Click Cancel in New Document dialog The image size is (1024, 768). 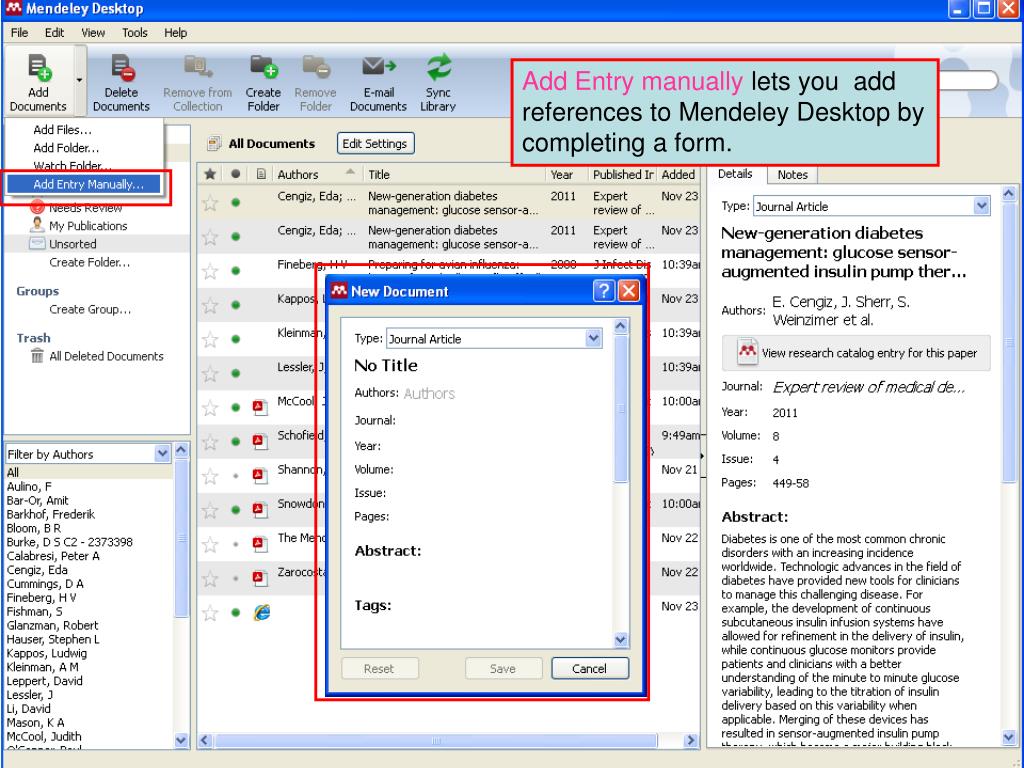(x=590, y=669)
